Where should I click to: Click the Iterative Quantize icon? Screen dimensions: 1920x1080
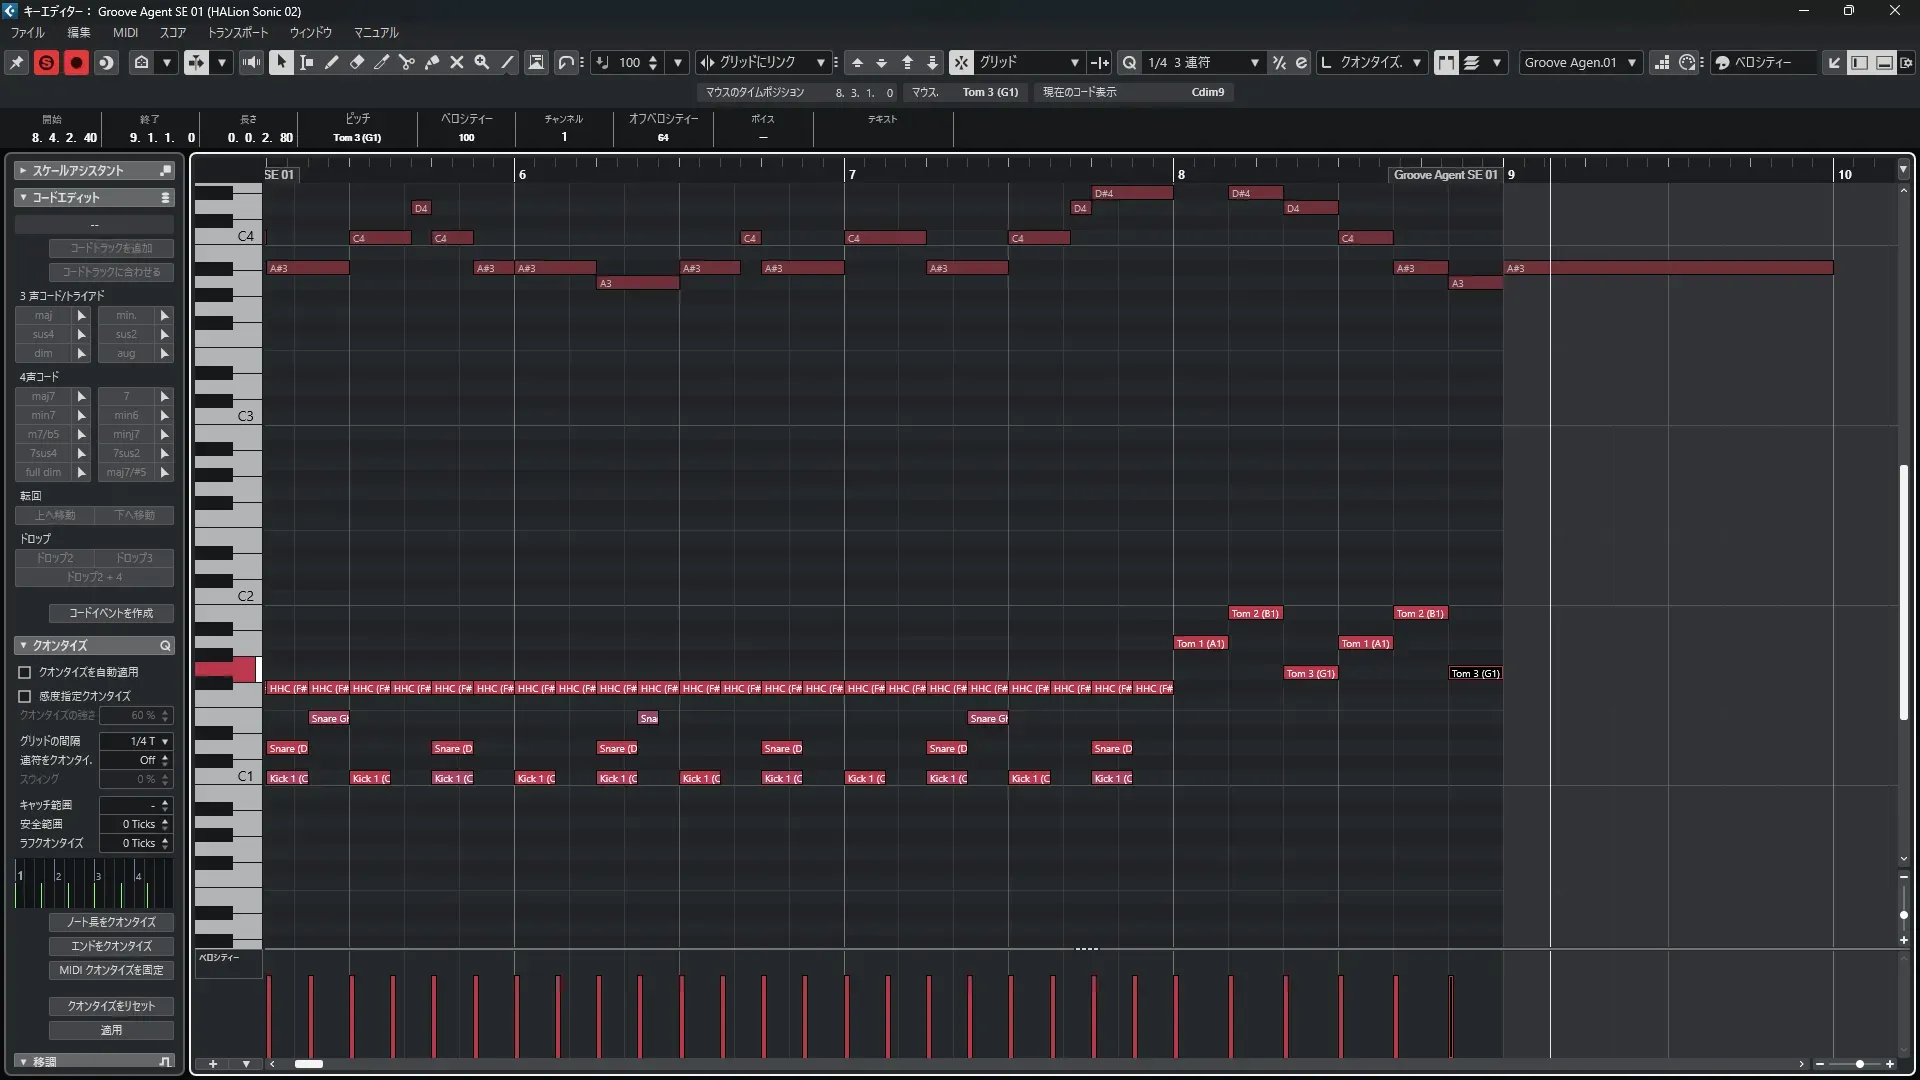[1279, 62]
